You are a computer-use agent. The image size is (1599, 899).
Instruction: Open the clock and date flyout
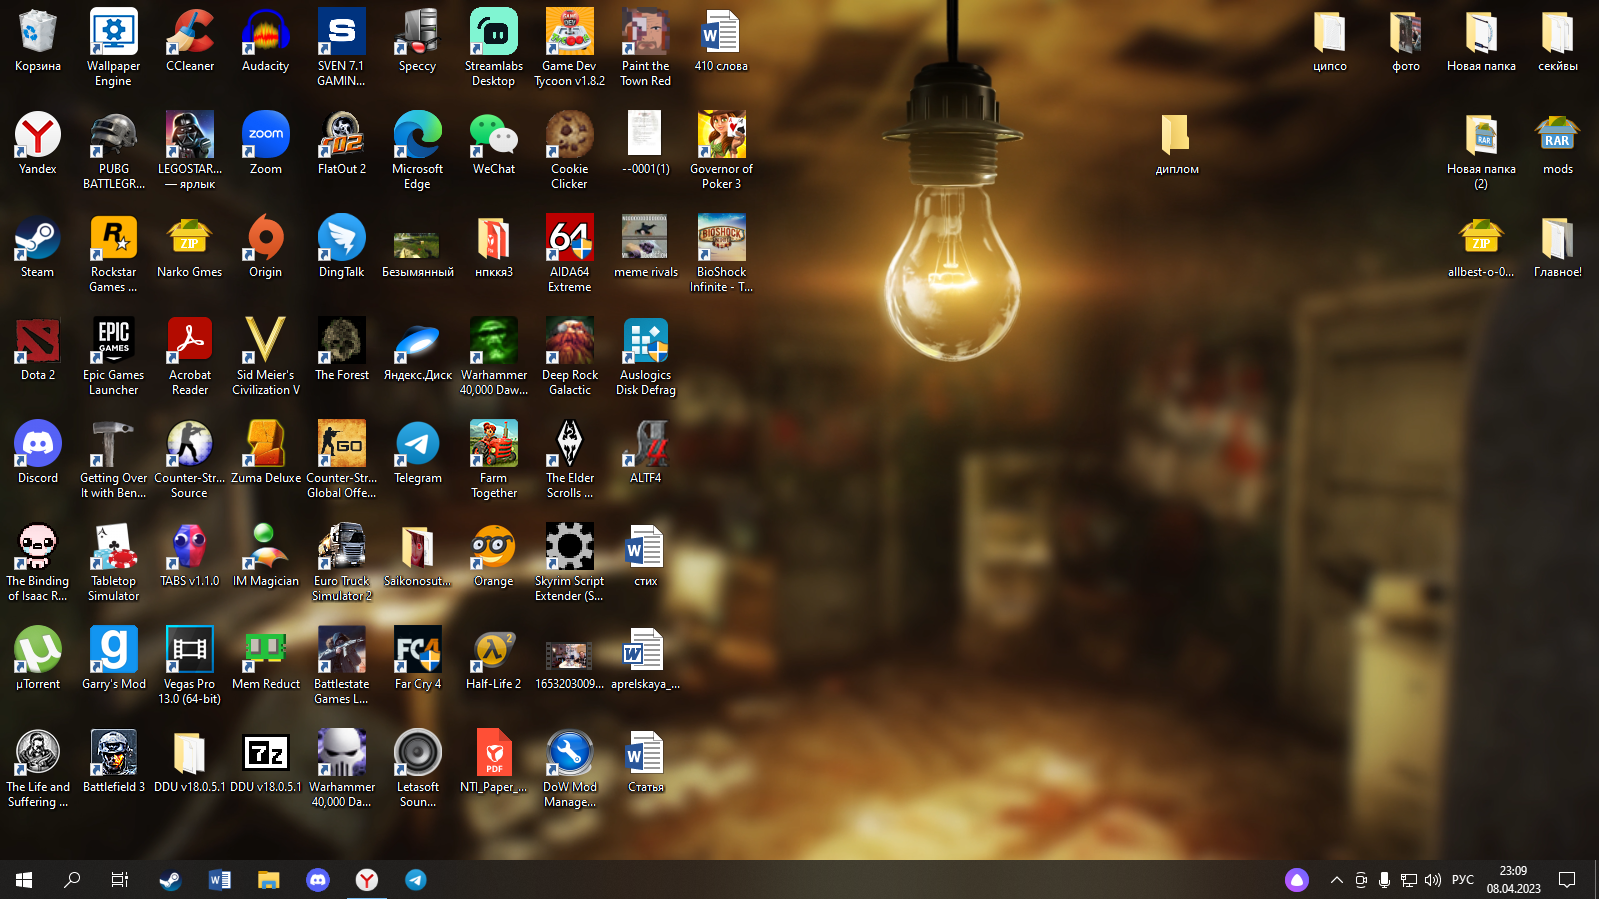click(x=1513, y=880)
